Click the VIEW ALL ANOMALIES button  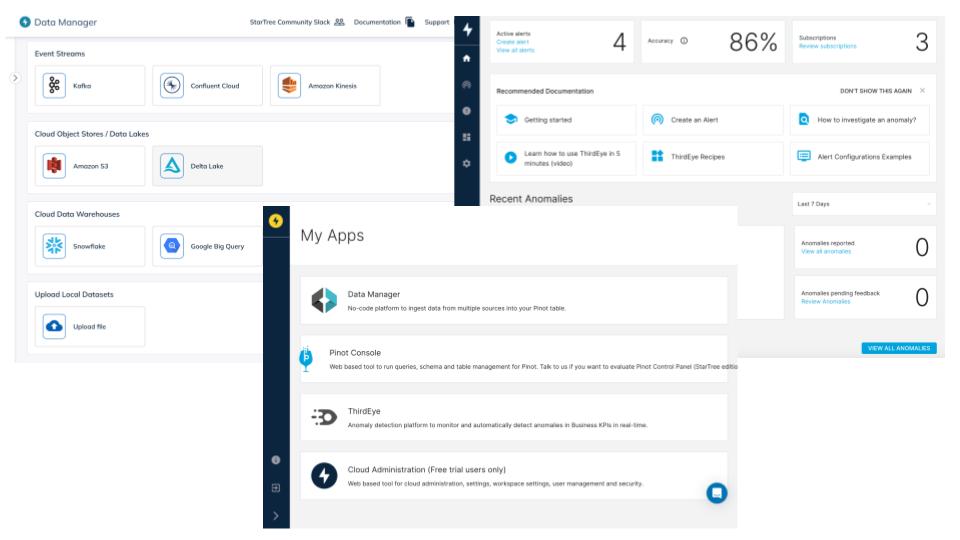pos(899,348)
